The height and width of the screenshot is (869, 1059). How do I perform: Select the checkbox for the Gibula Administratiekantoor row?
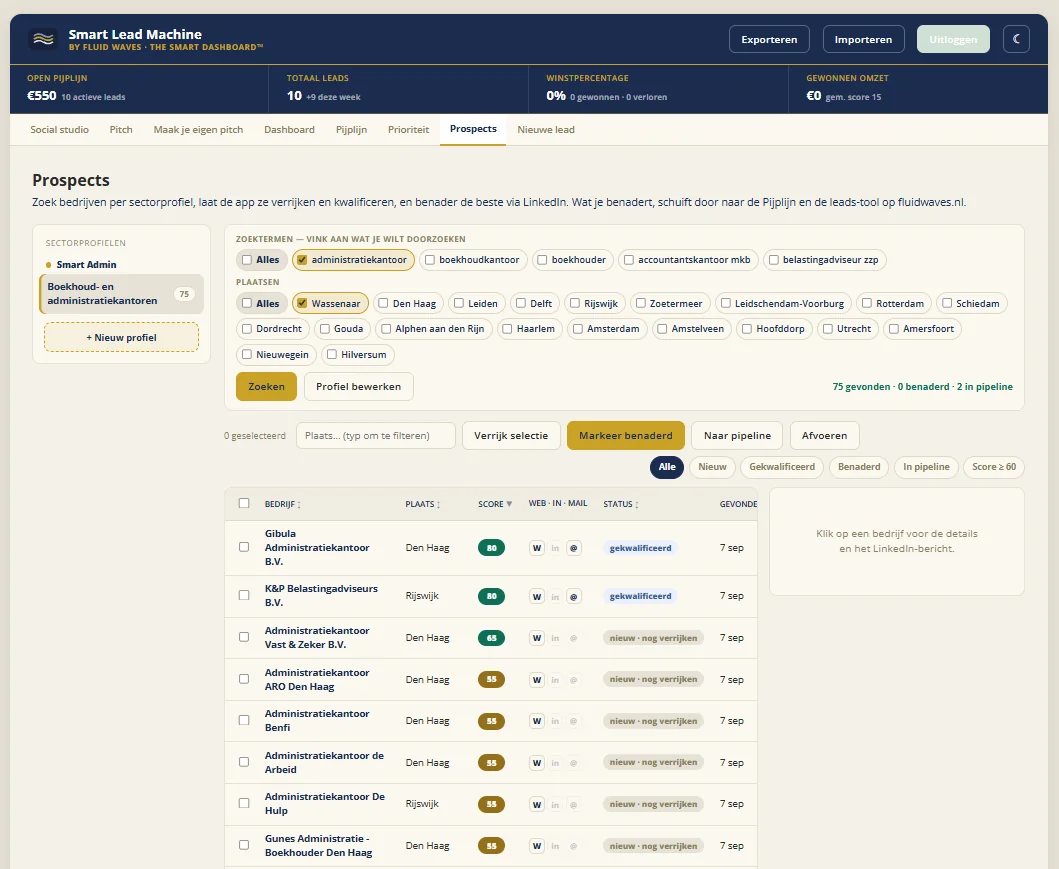[244, 547]
